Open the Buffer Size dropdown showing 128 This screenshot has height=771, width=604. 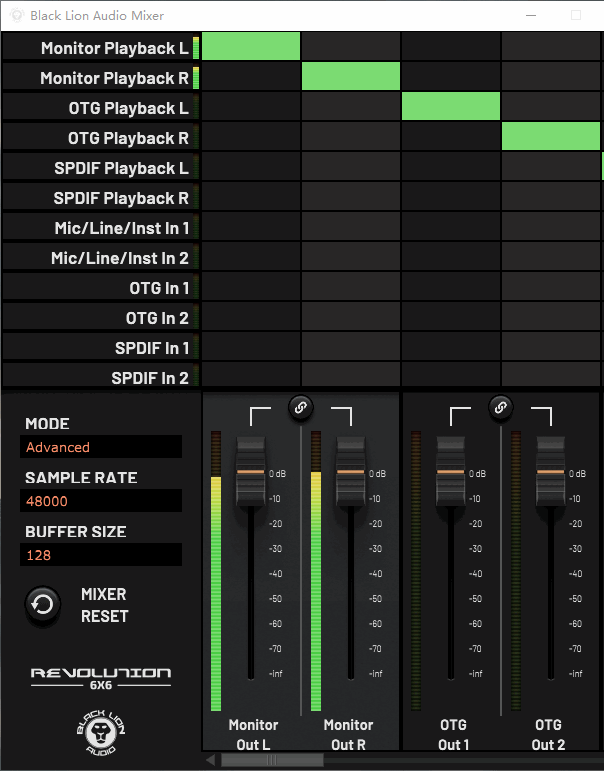tap(103, 555)
